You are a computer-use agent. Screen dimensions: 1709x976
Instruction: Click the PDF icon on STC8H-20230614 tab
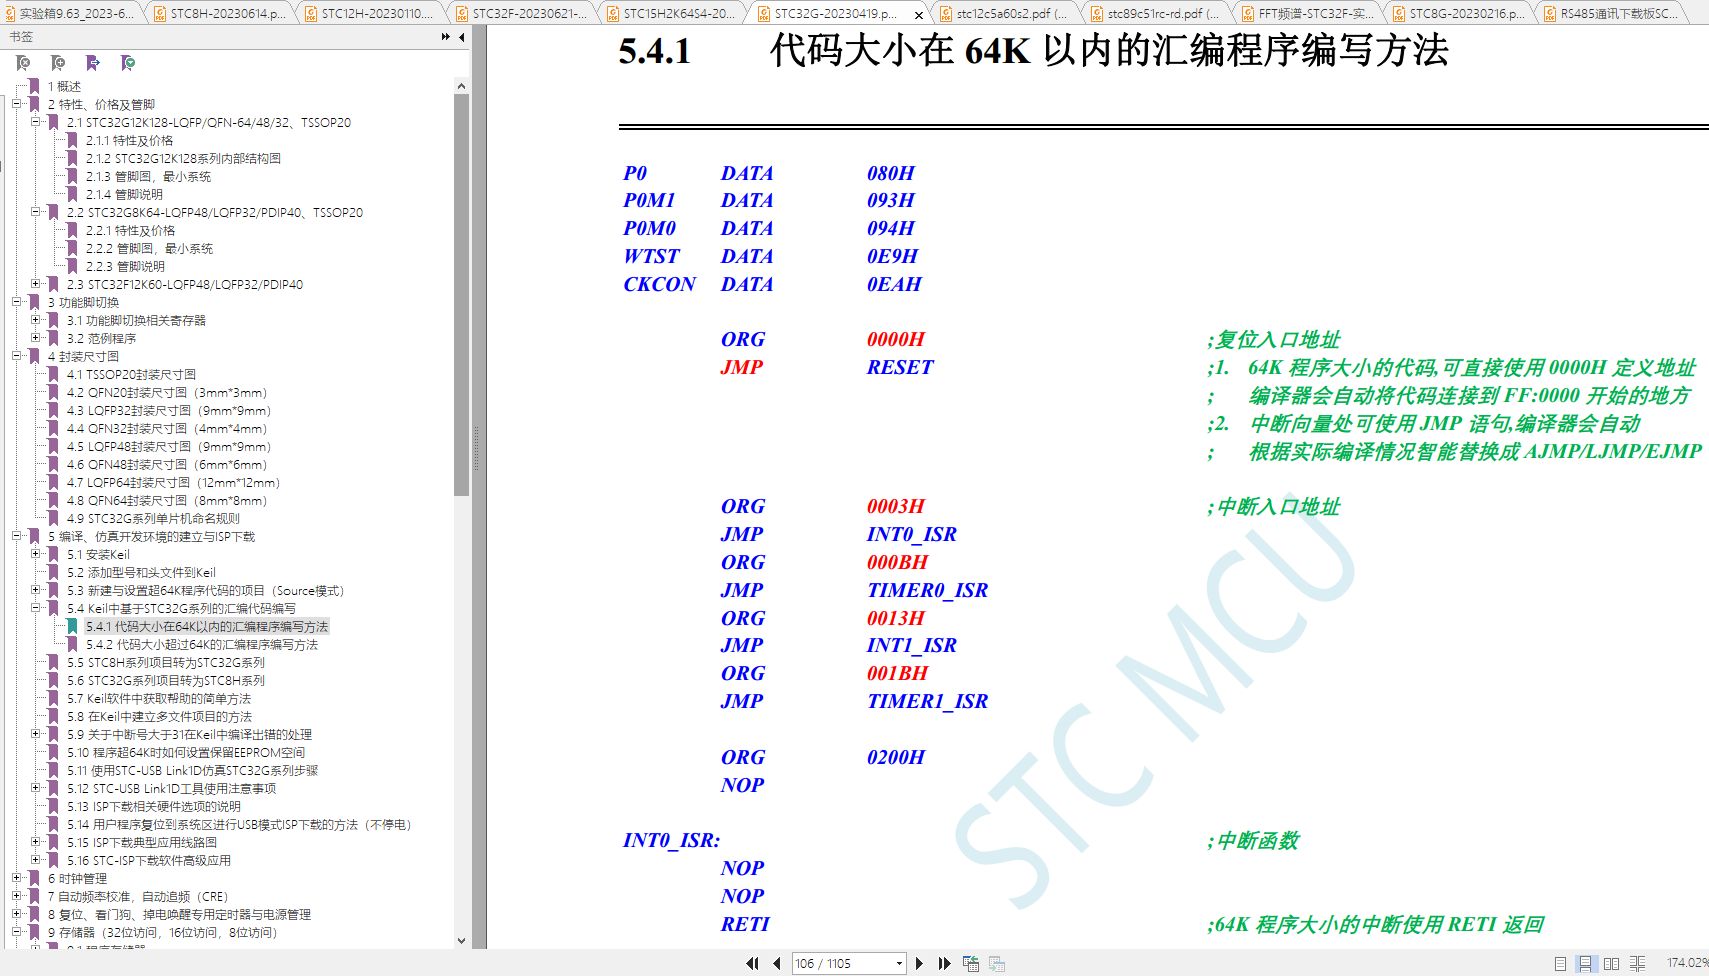(x=160, y=14)
